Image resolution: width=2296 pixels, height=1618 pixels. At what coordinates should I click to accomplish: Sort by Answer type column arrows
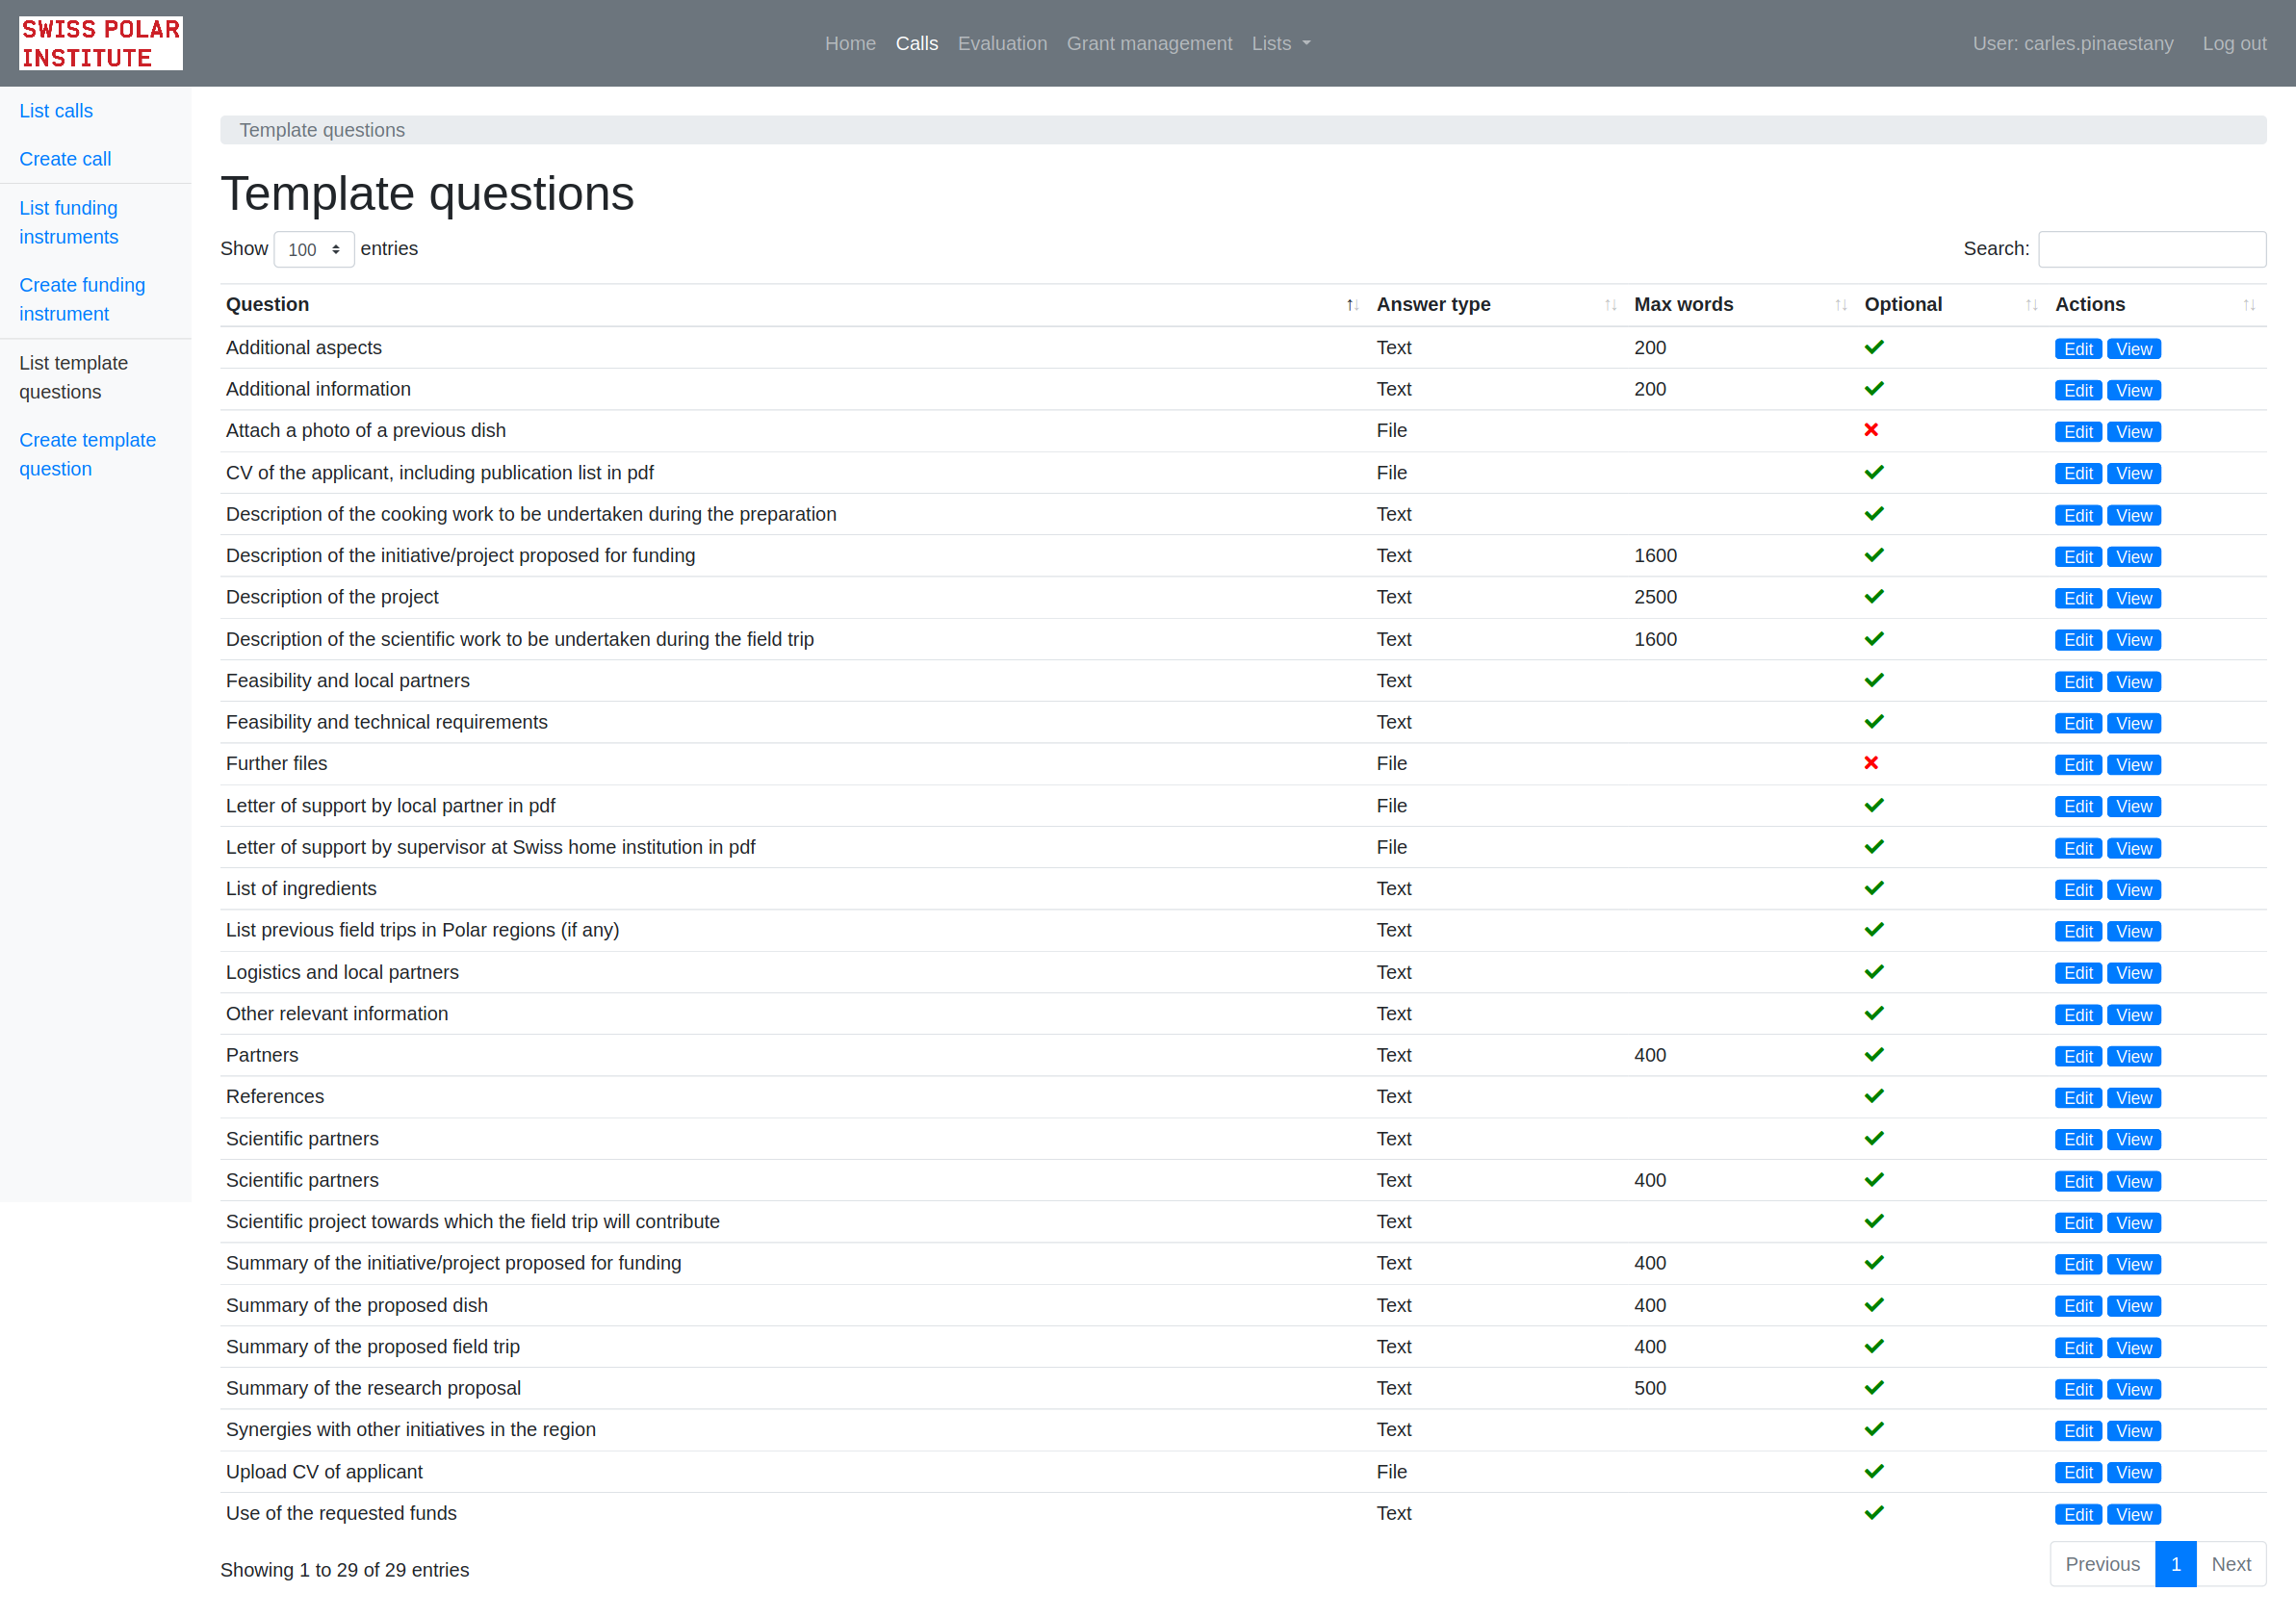(1610, 305)
